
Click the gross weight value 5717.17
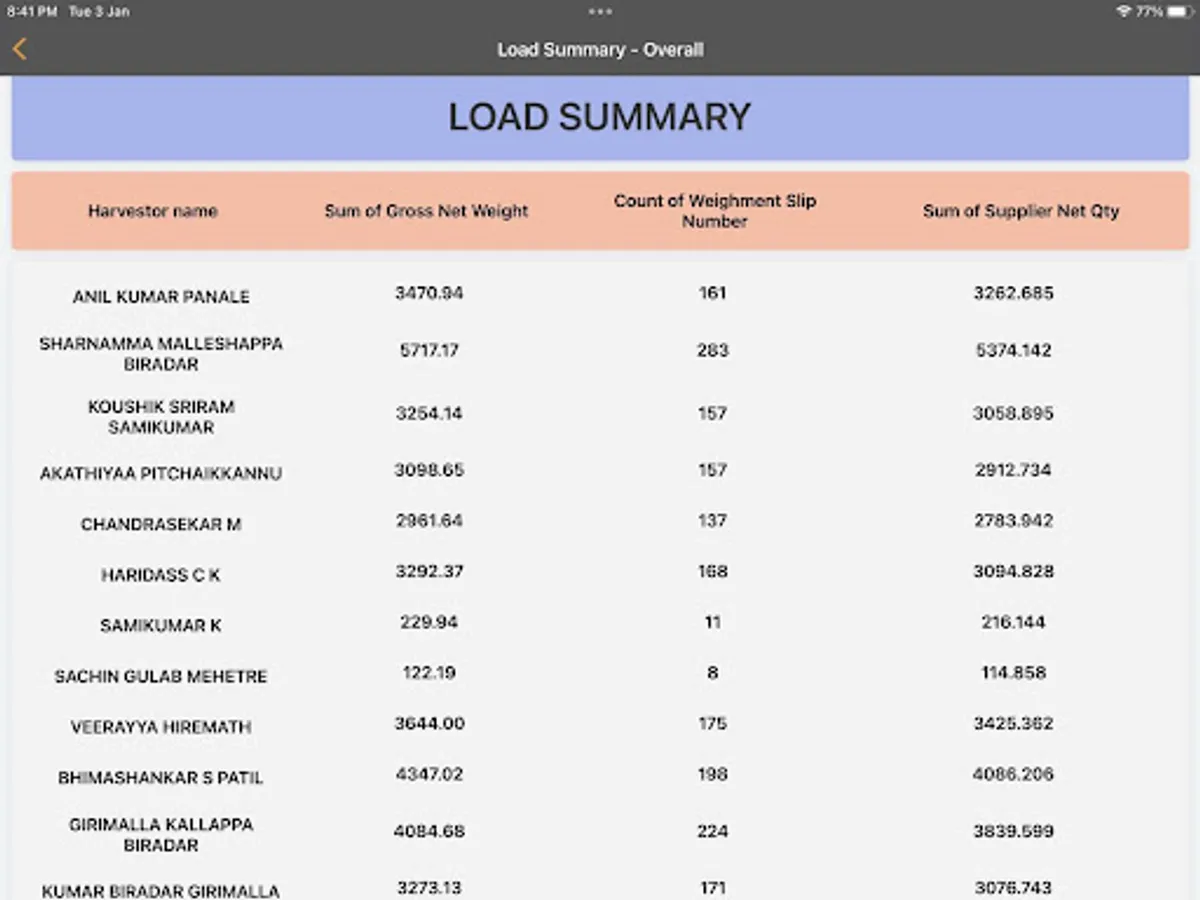click(429, 350)
